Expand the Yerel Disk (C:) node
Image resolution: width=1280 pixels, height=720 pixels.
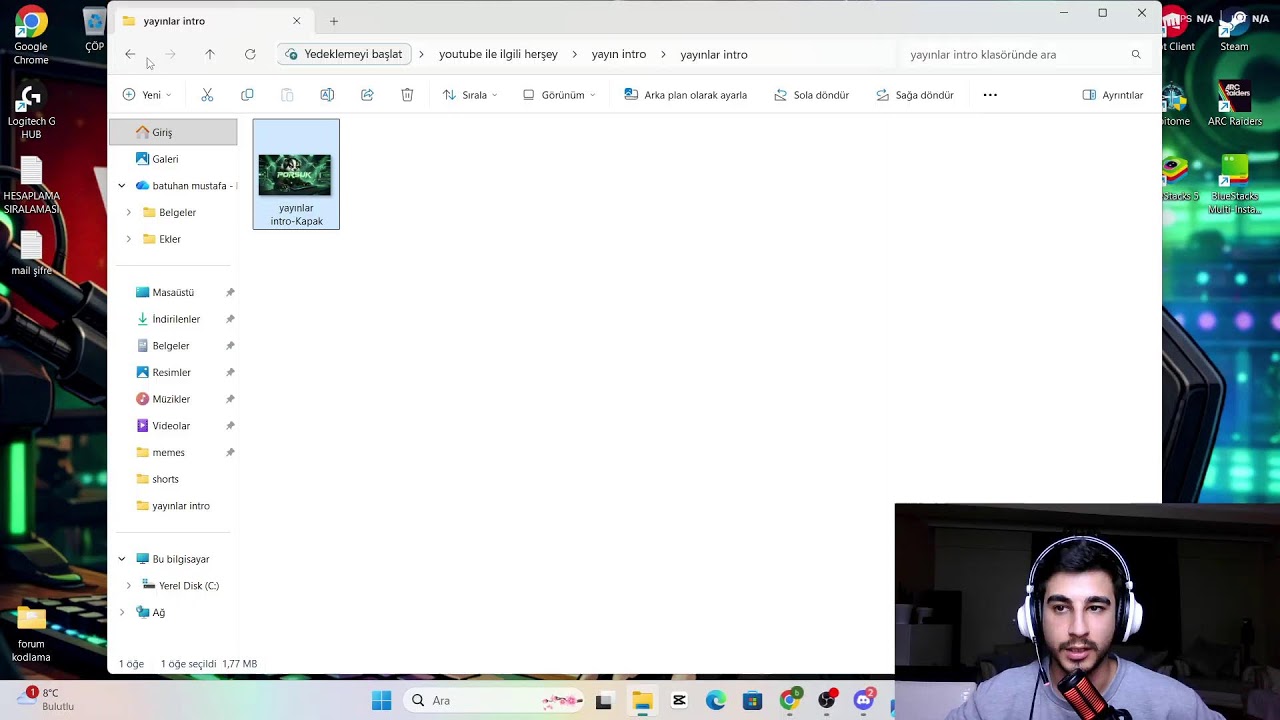click(x=128, y=586)
